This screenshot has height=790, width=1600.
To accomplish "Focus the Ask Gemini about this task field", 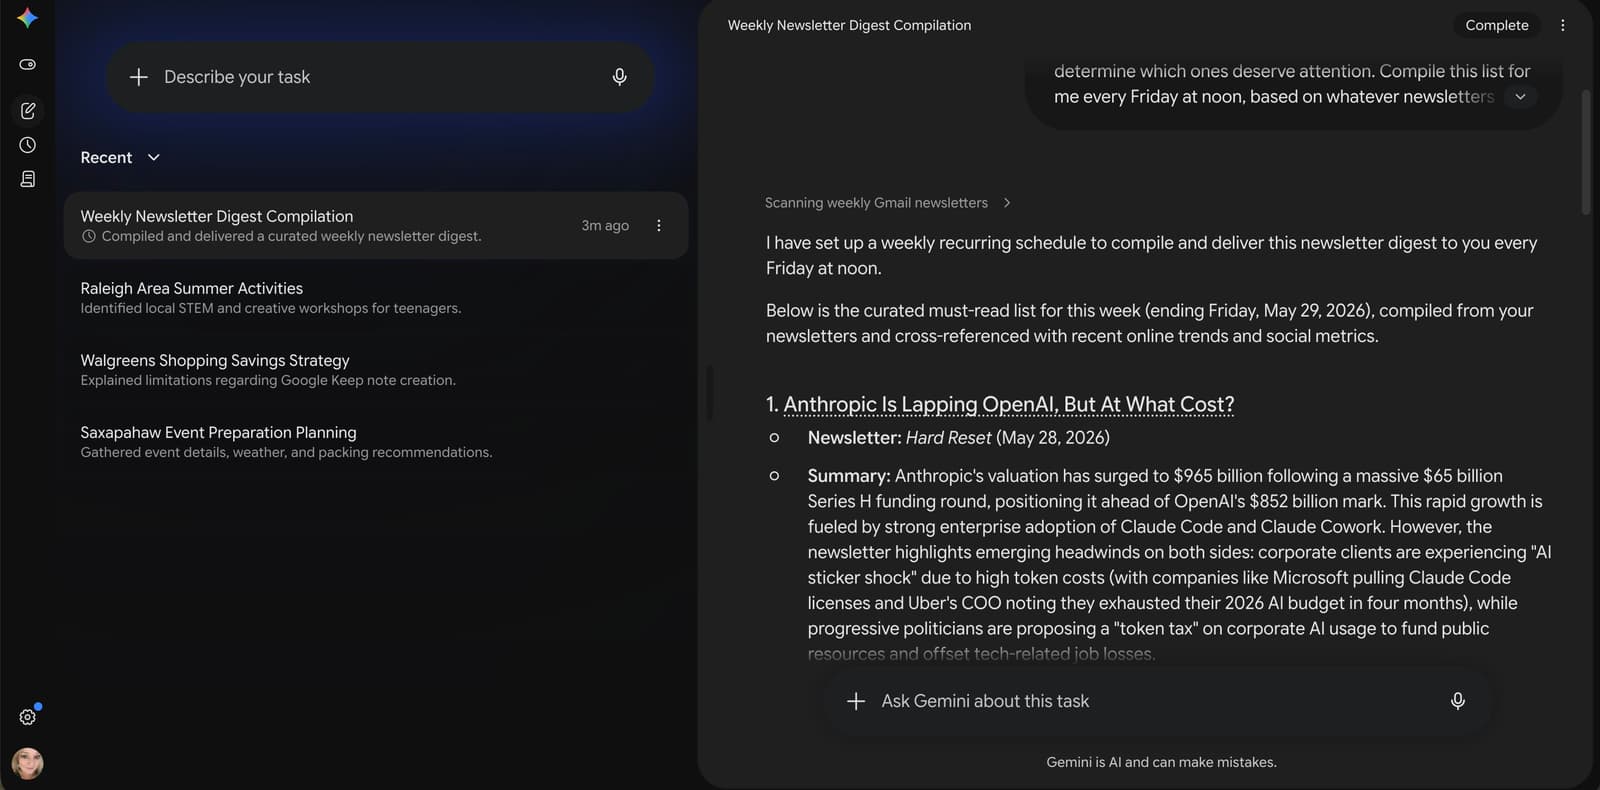I will (1158, 701).
